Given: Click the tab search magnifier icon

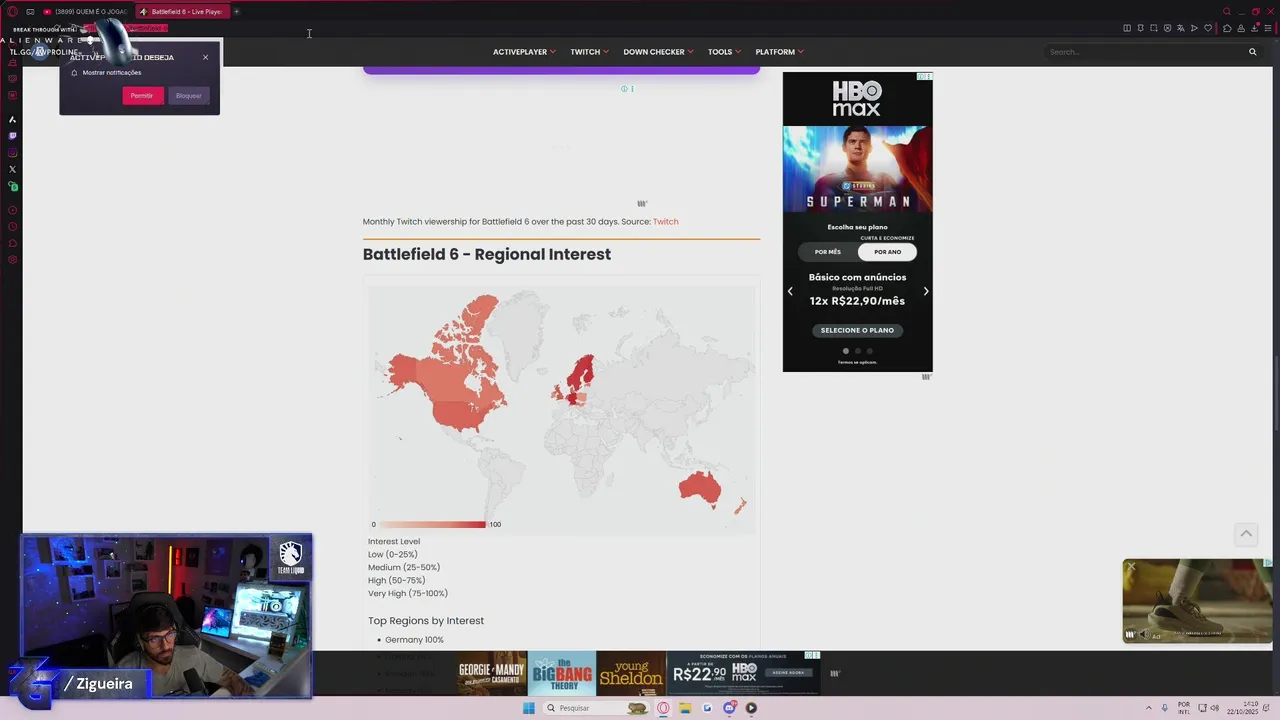Looking at the screenshot, I should pyautogui.click(x=1227, y=11).
